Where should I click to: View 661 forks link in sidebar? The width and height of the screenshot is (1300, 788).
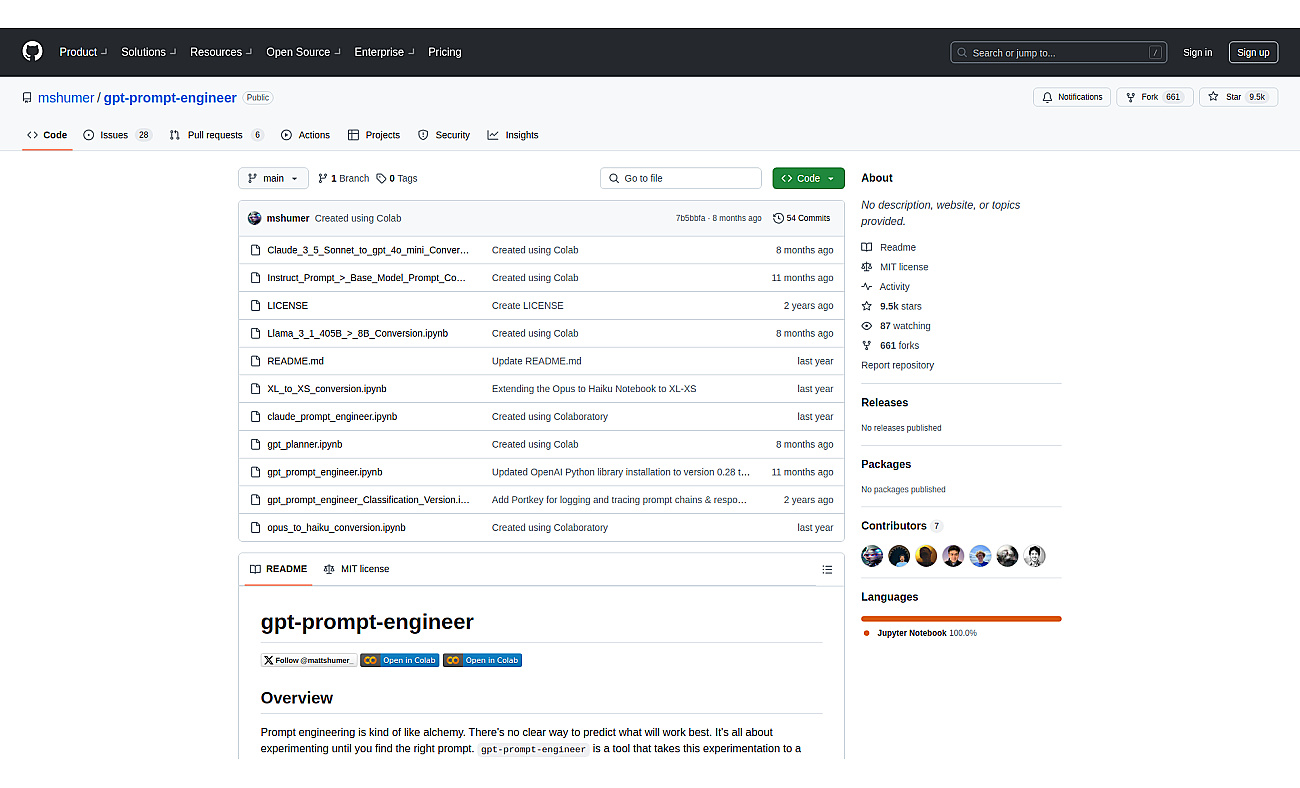click(x=890, y=346)
